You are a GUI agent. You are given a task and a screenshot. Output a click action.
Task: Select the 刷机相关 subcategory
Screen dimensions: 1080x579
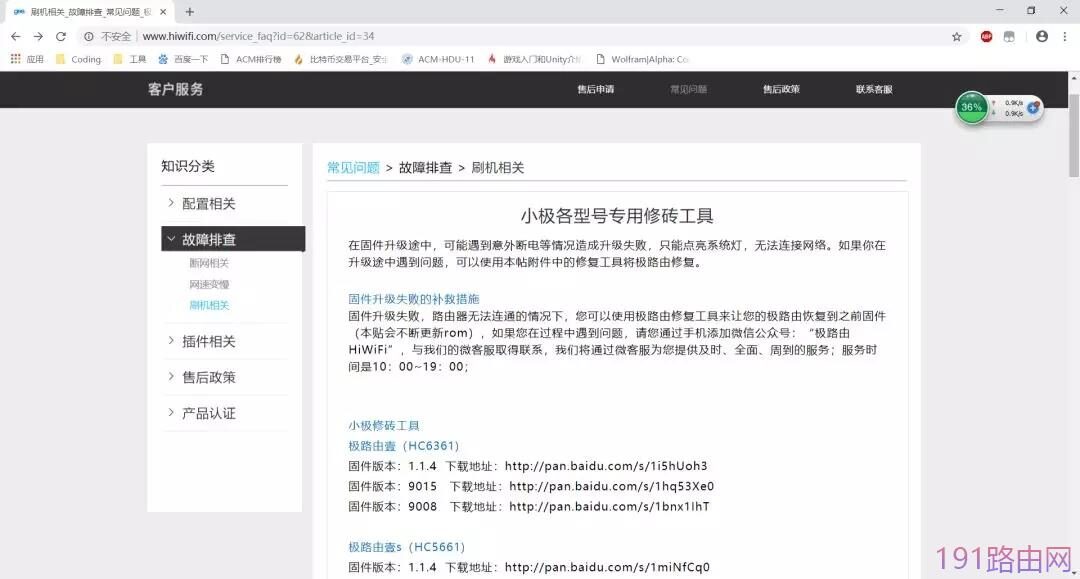tap(209, 305)
